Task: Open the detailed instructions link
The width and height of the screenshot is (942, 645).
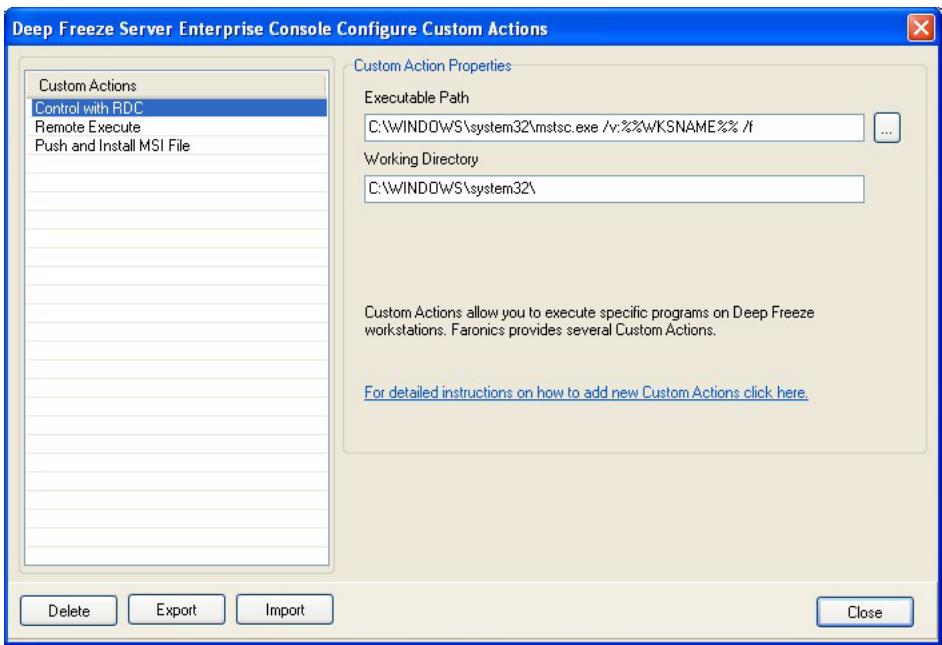Action: click(586, 392)
